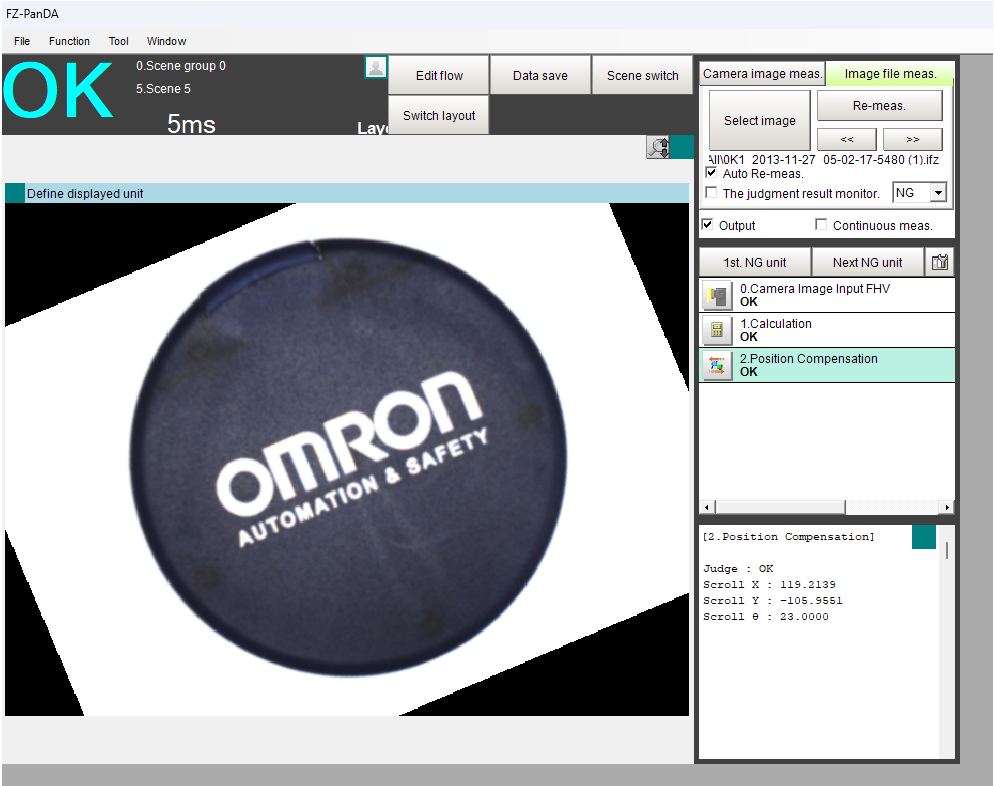Click flow list scroll right arrow

coord(947,507)
